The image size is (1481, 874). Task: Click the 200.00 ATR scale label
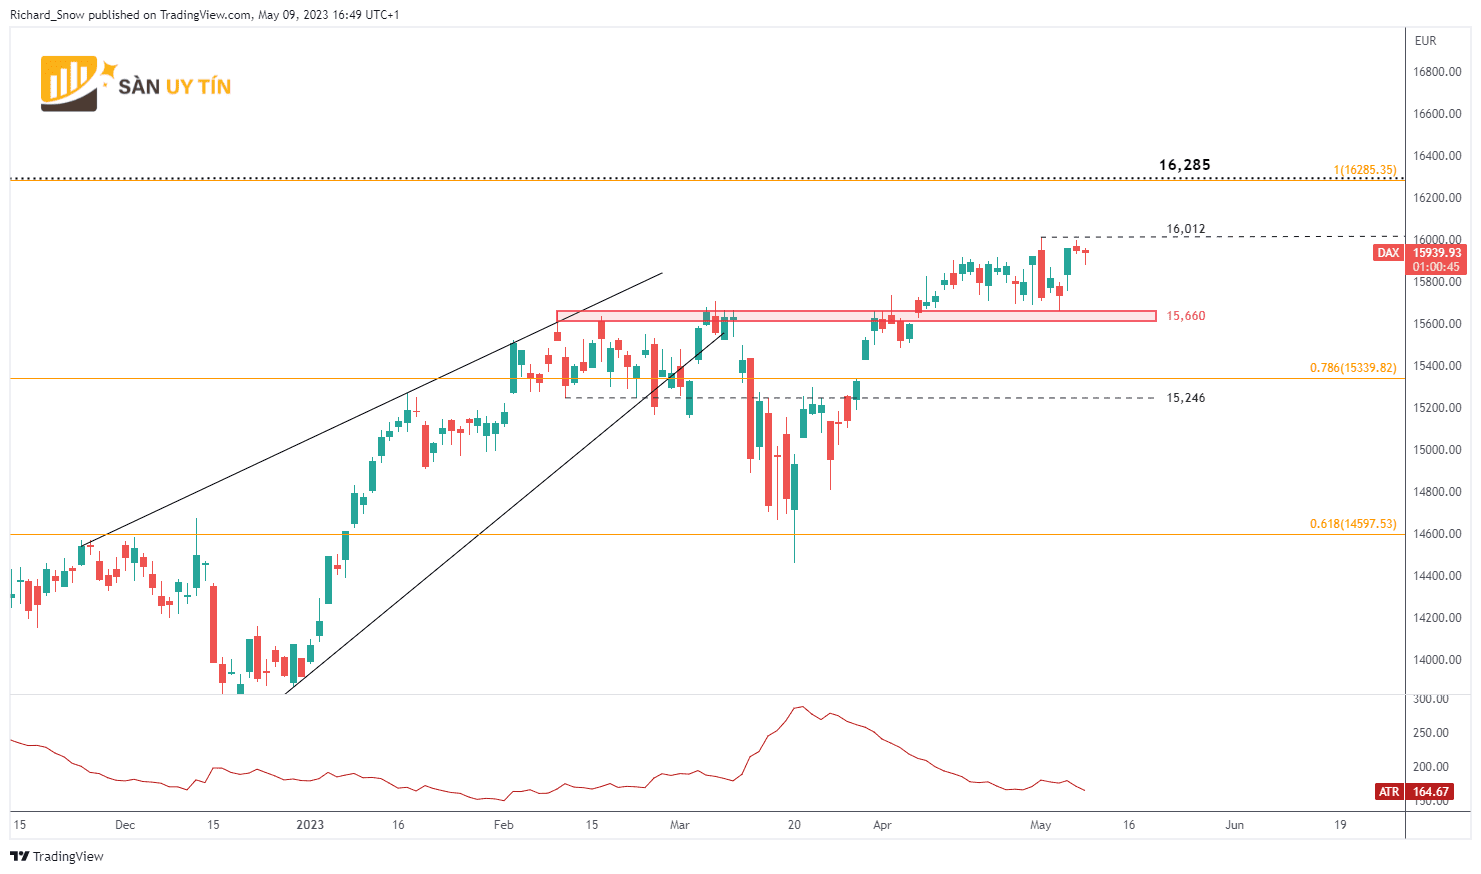click(1431, 767)
